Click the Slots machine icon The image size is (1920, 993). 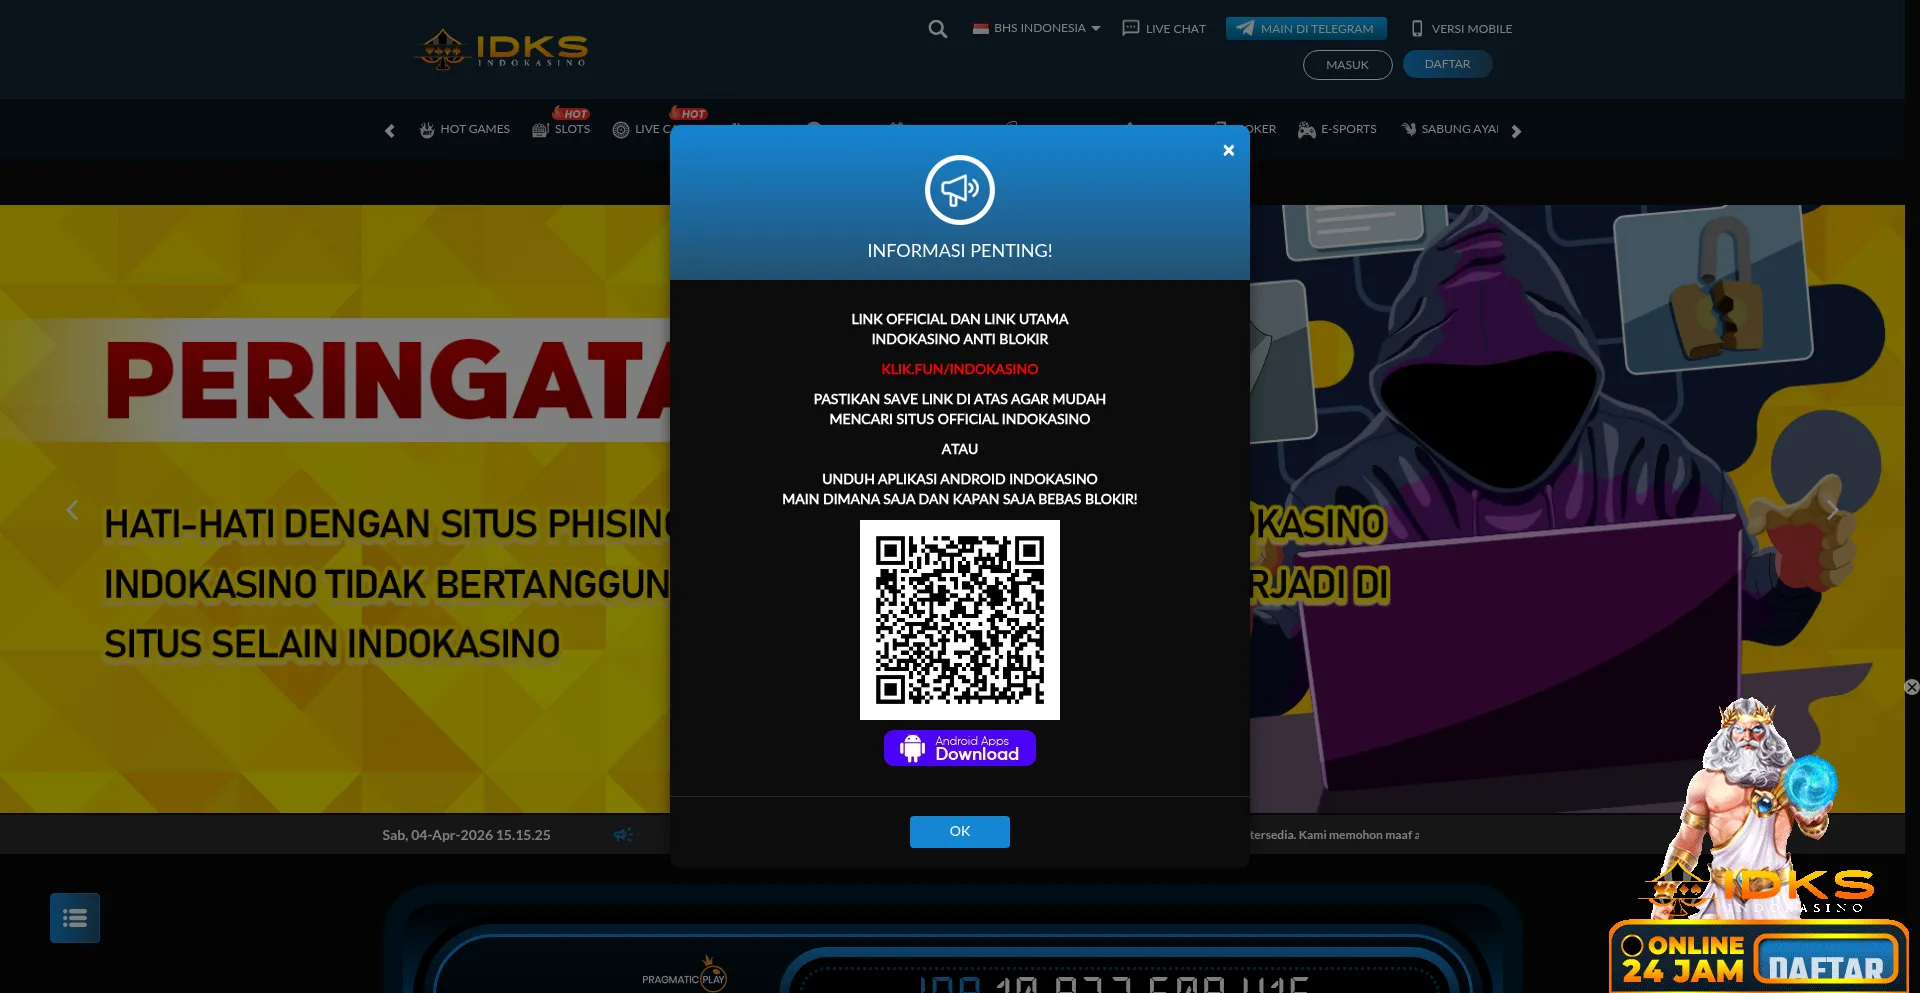[x=540, y=129]
